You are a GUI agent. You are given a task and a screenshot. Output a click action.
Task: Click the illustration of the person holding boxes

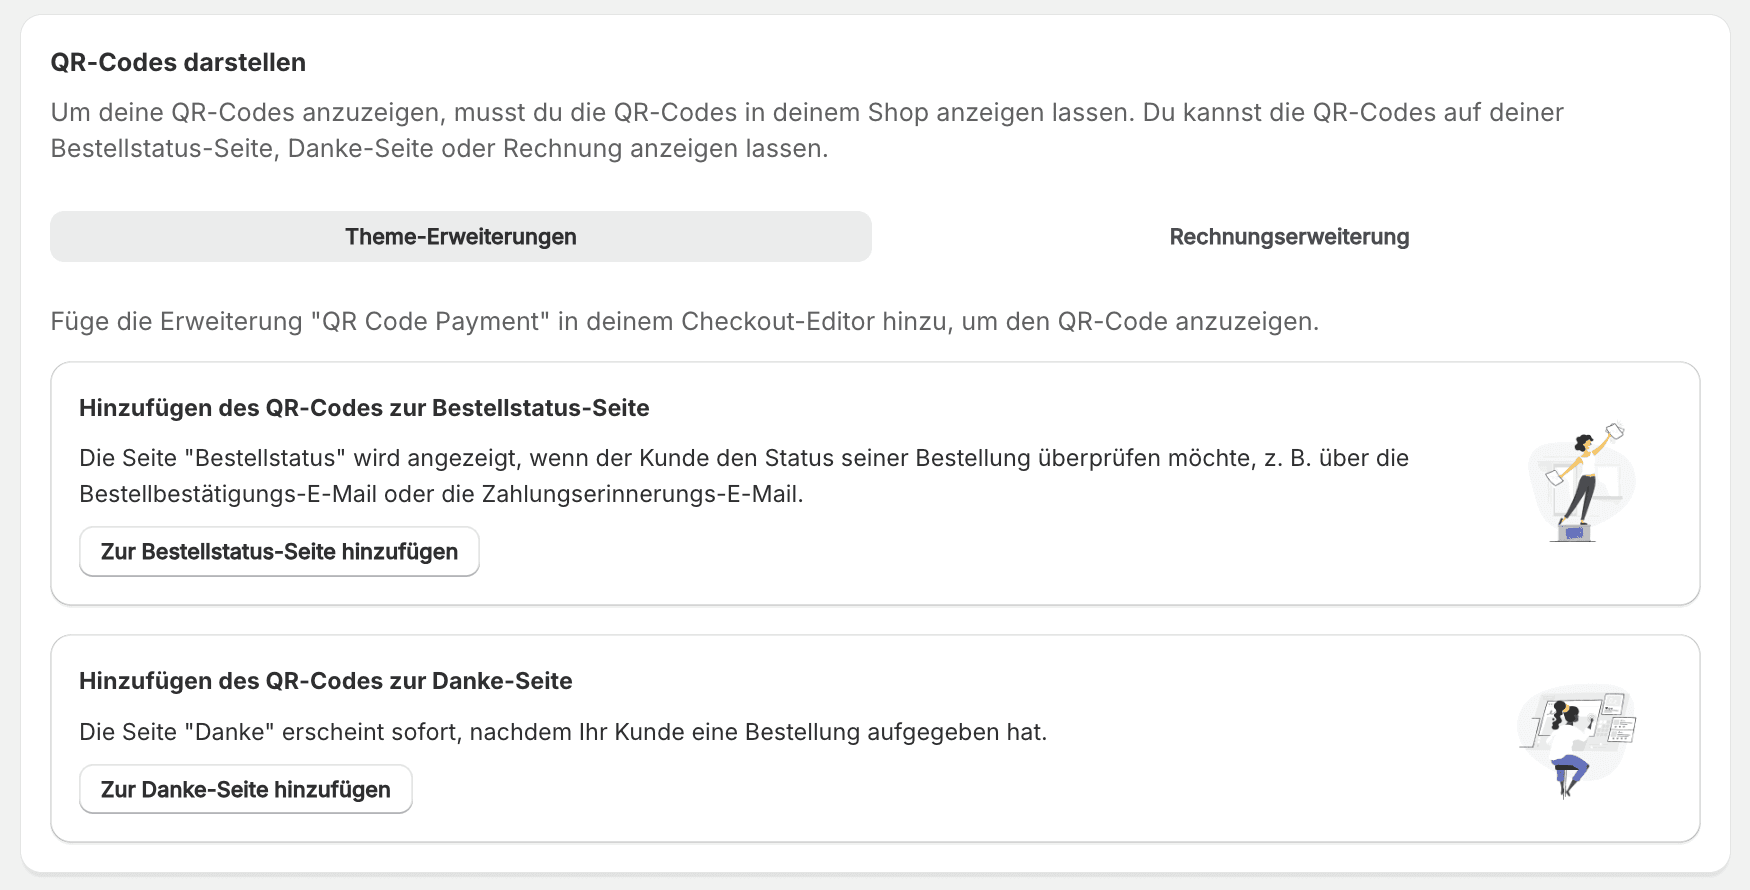click(1581, 483)
